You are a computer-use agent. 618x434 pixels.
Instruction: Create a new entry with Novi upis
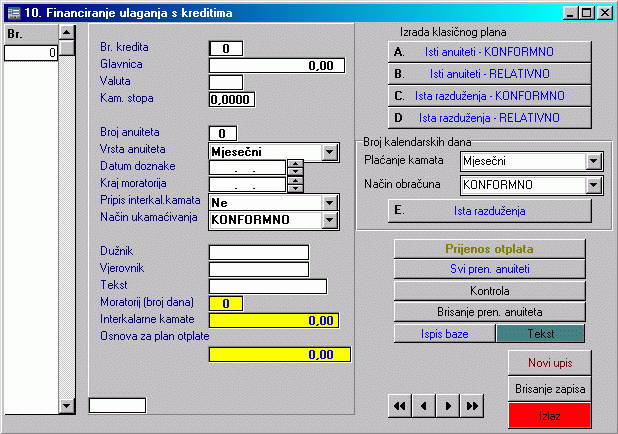550,363
